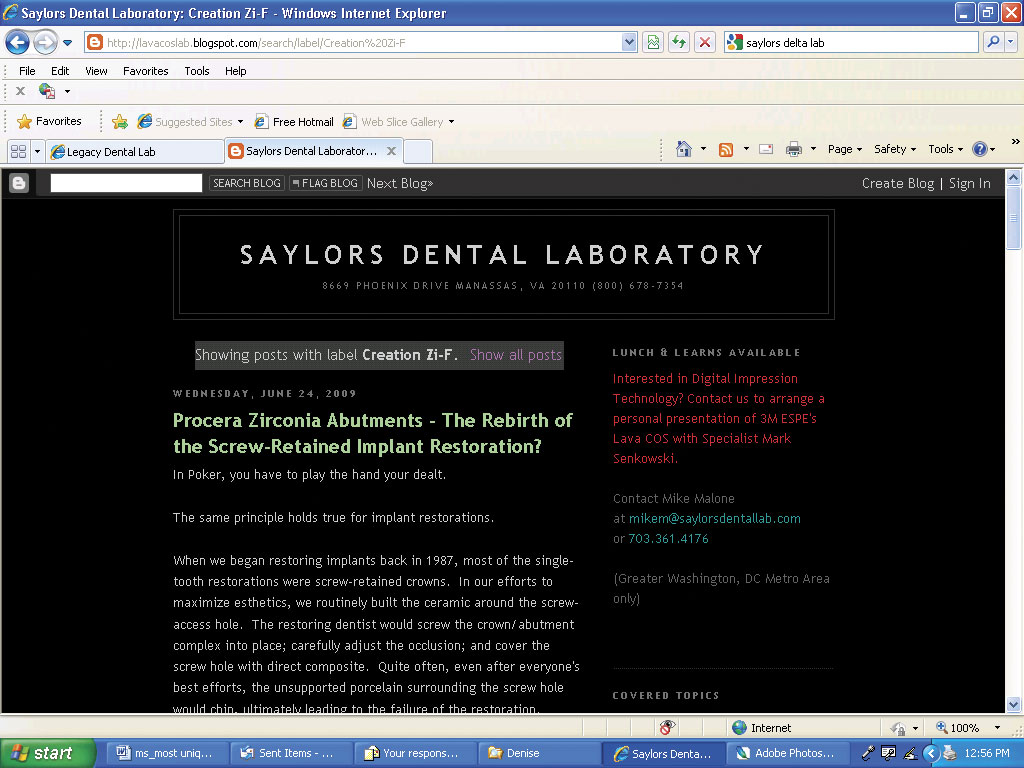Click the SEARCH BLOG button

point(246,183)
